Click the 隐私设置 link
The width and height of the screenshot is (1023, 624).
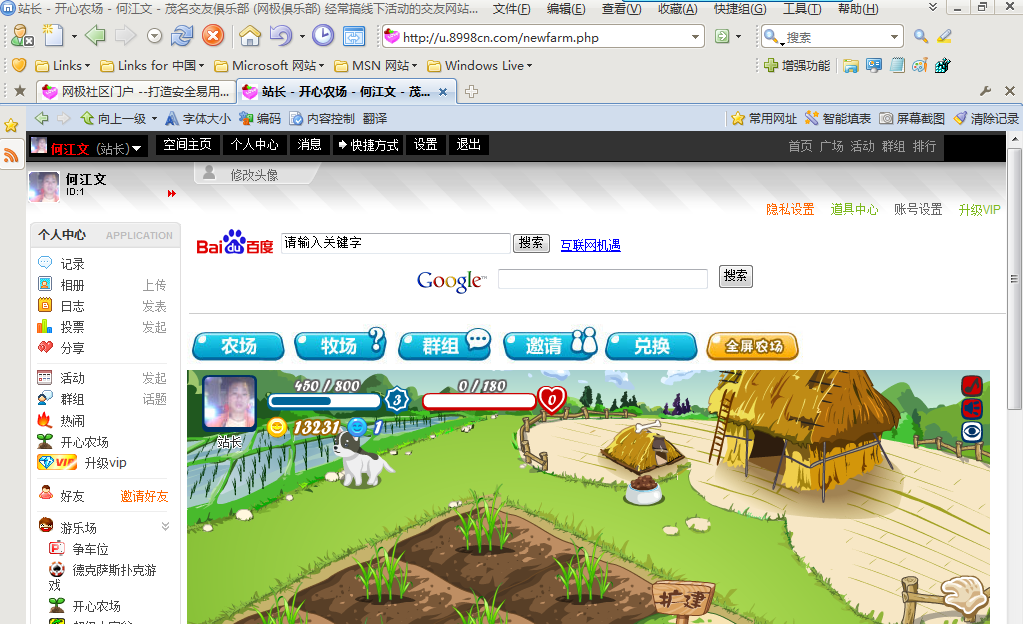(x=790, y=210)
